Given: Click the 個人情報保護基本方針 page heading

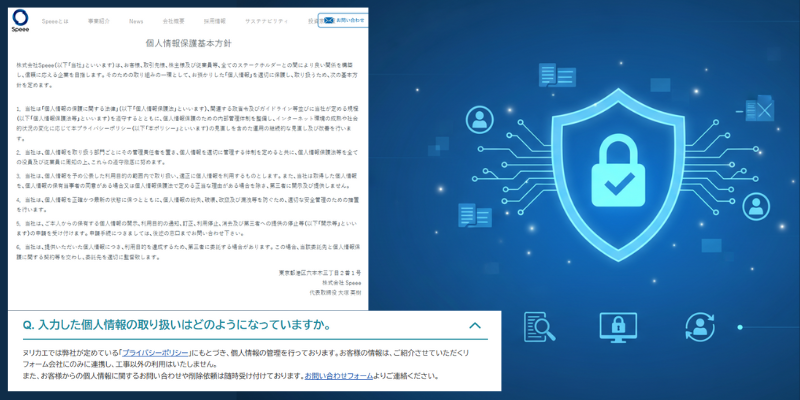Looking at the screenshot, I should pyautogui.click(x=188, y=43).
